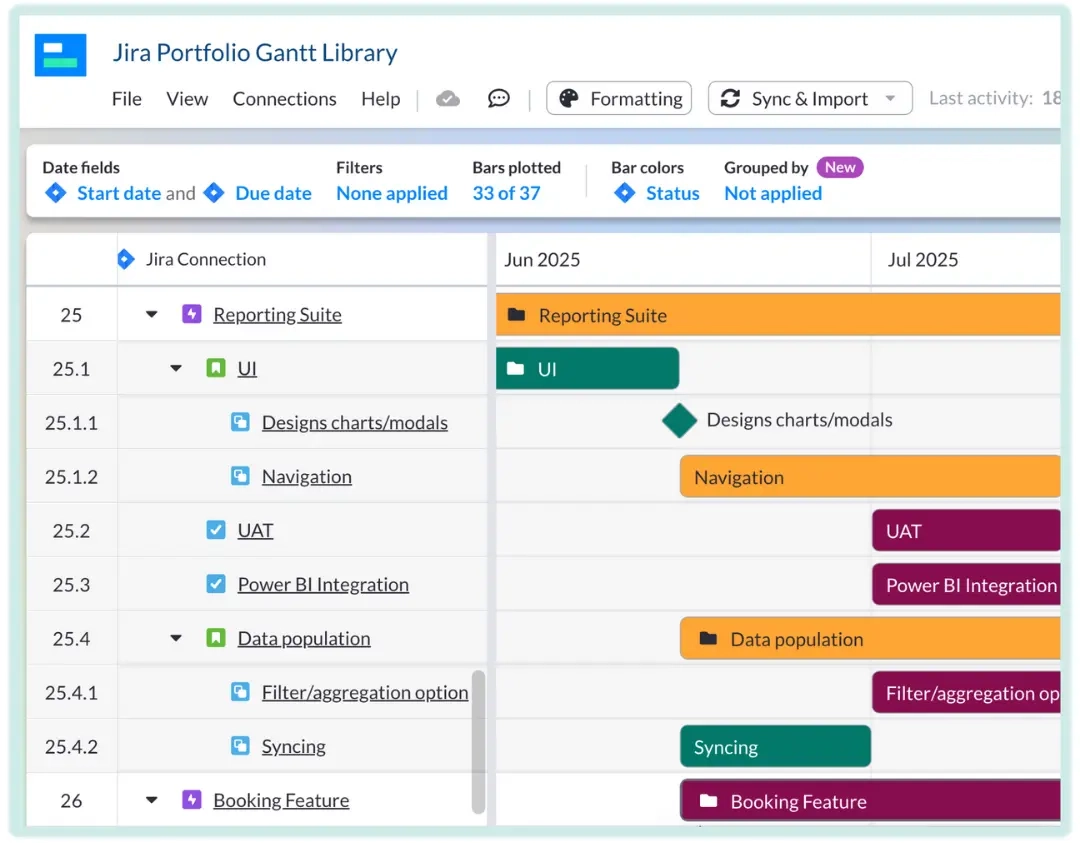Click the purple epic icon beside Reporting Suite
The image size is (1080, 843).
pyautogui.click(x=191, y=314)
